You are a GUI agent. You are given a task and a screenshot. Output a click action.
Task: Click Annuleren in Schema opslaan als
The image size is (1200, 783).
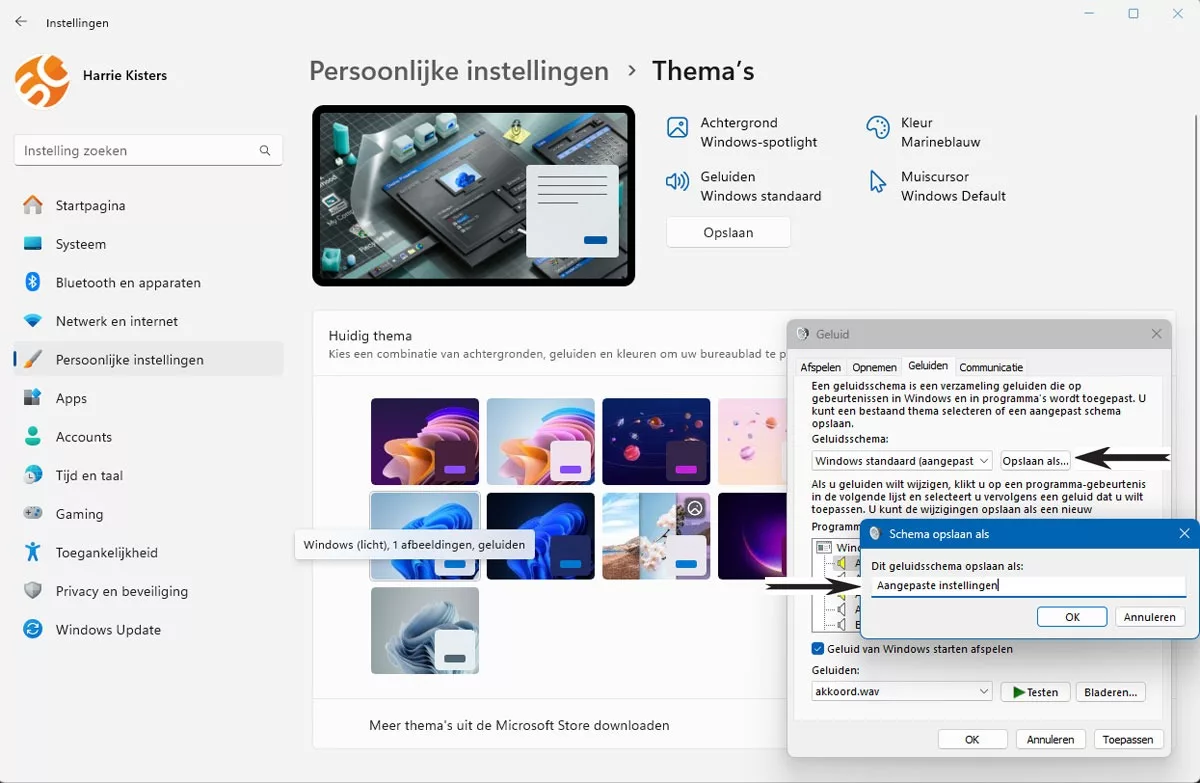click(x=1149, y=617)
